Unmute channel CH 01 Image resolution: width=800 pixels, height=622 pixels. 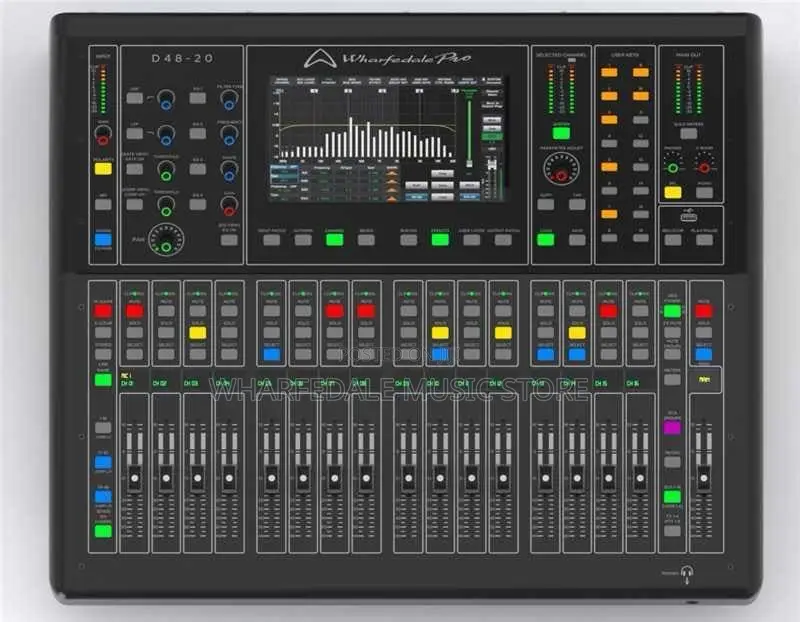click(x=135, y=311)
